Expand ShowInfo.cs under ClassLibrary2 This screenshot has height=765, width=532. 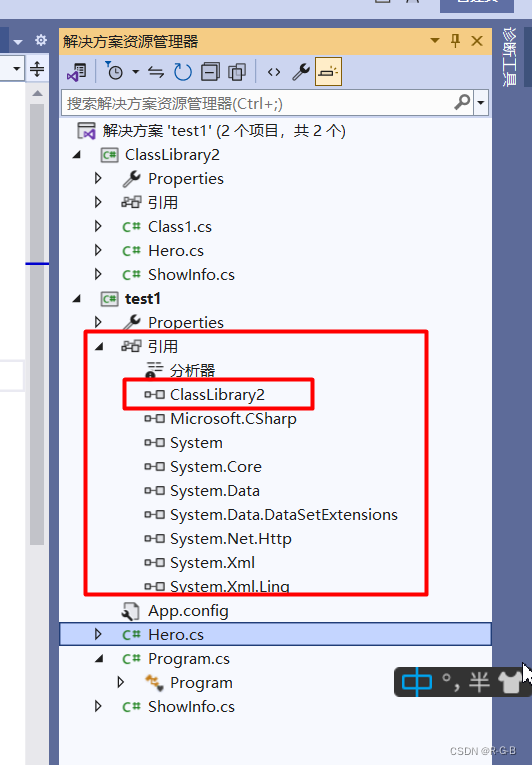pyautogui.click(x=98, y=274)
